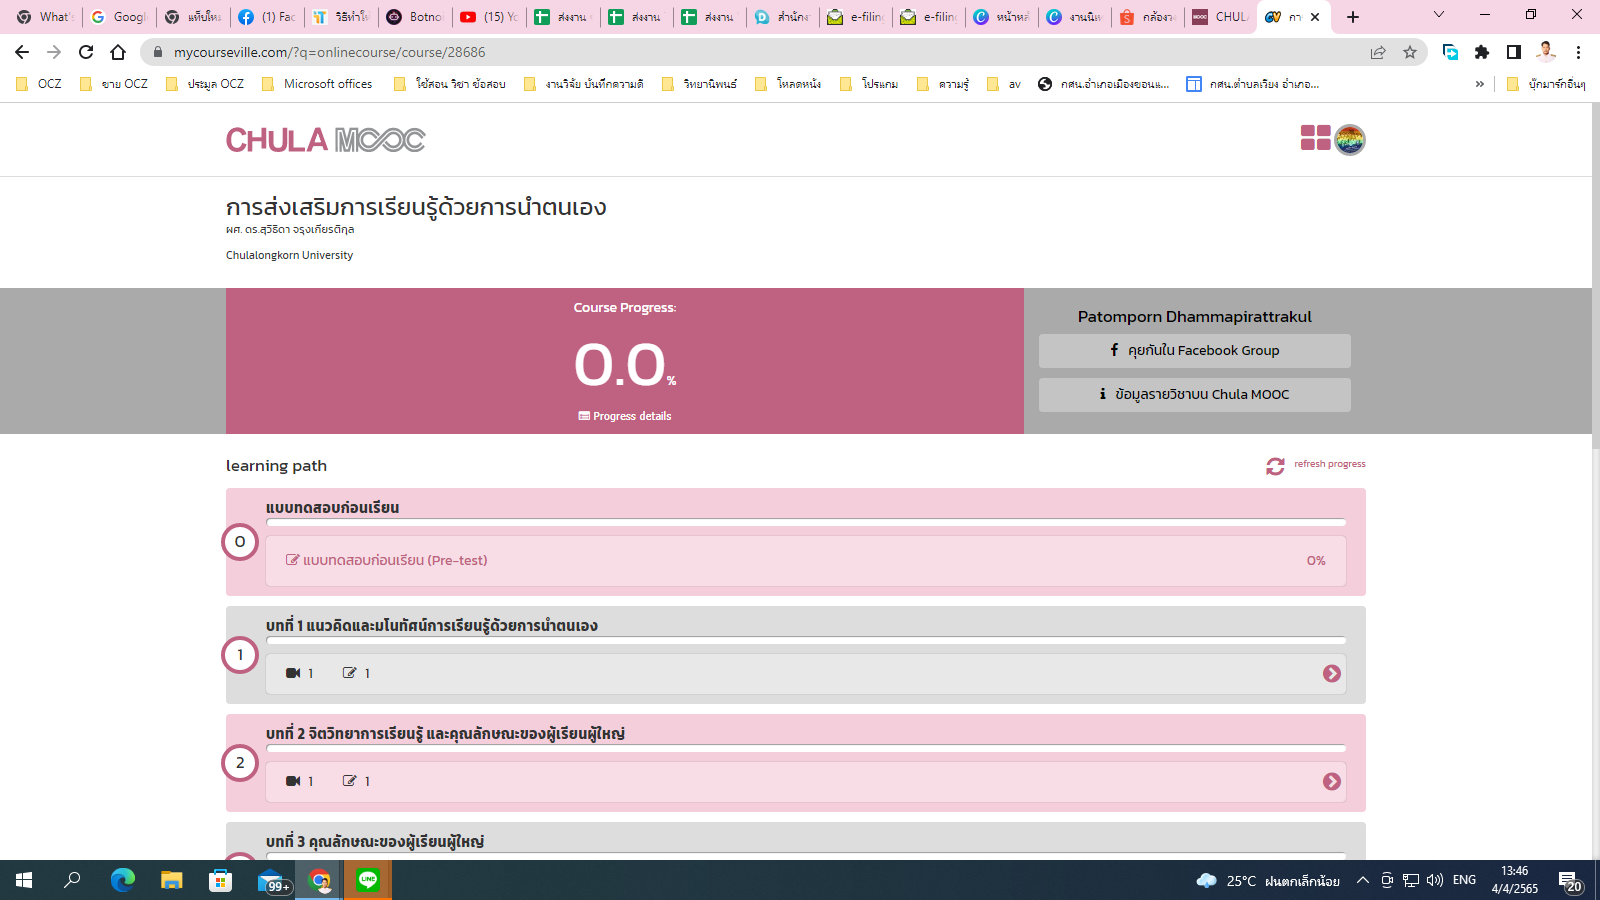Open the notification center icon
Image resolution: width=1600 pixels, height=900 pixels.
1569,881
